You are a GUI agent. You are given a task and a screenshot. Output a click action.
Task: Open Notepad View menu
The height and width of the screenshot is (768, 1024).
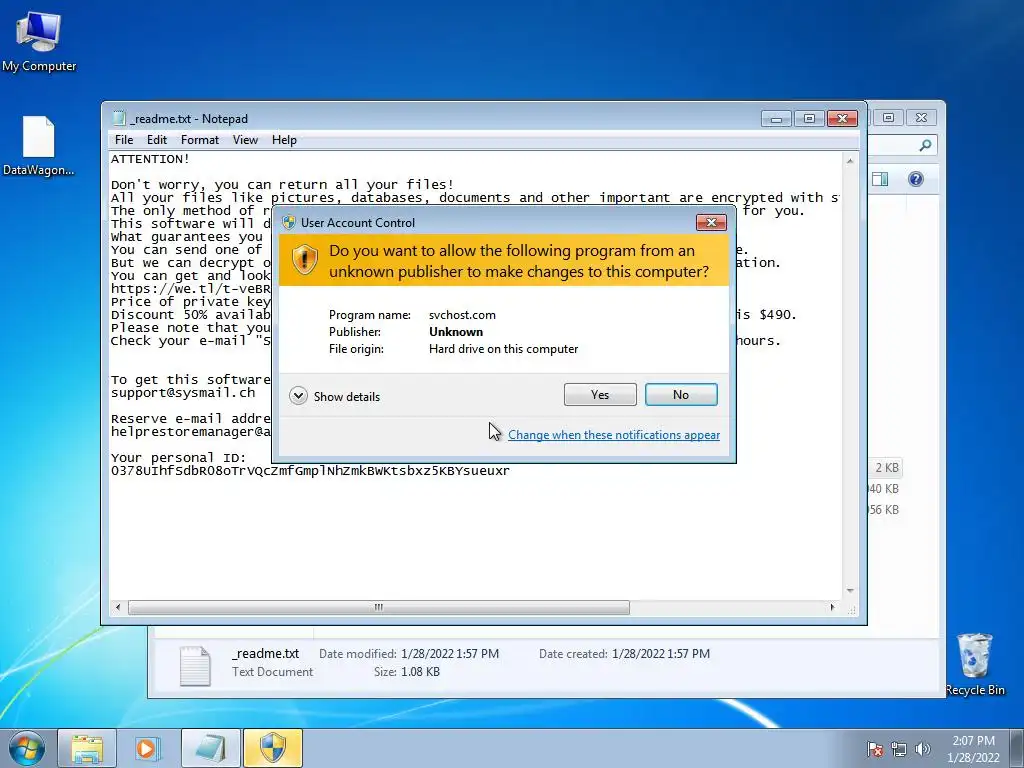pyautogui.click(x=245, y=140)
